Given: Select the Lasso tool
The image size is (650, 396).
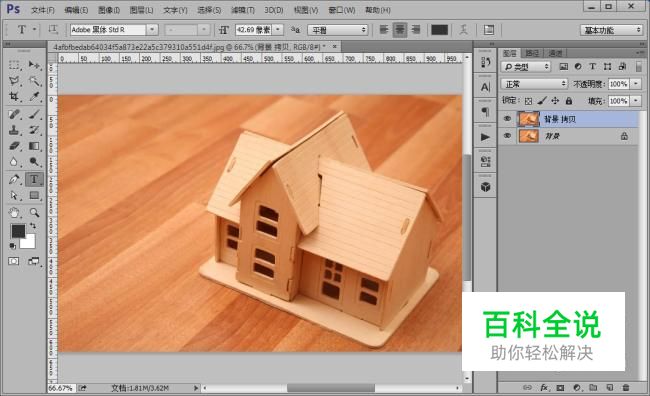Looking at the screenshot, I should pyautogui.click(x=14, y=81).
